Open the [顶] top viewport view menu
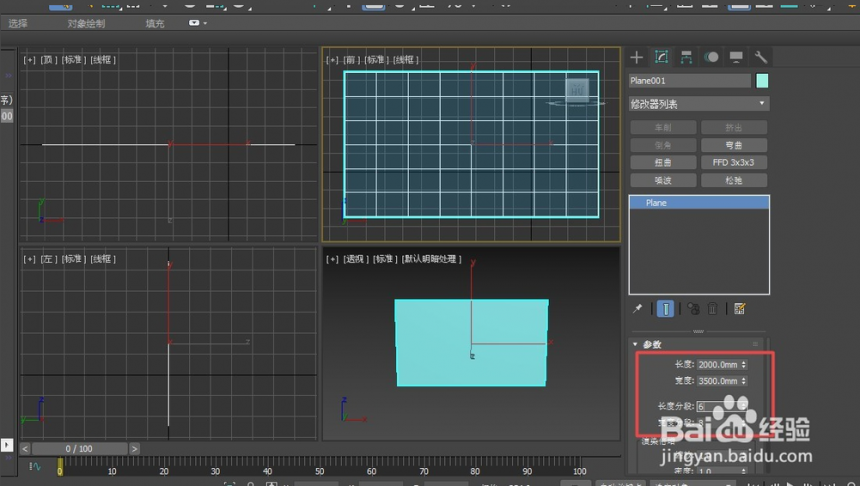Screen dimensions: 860x486 click(48, 59)
